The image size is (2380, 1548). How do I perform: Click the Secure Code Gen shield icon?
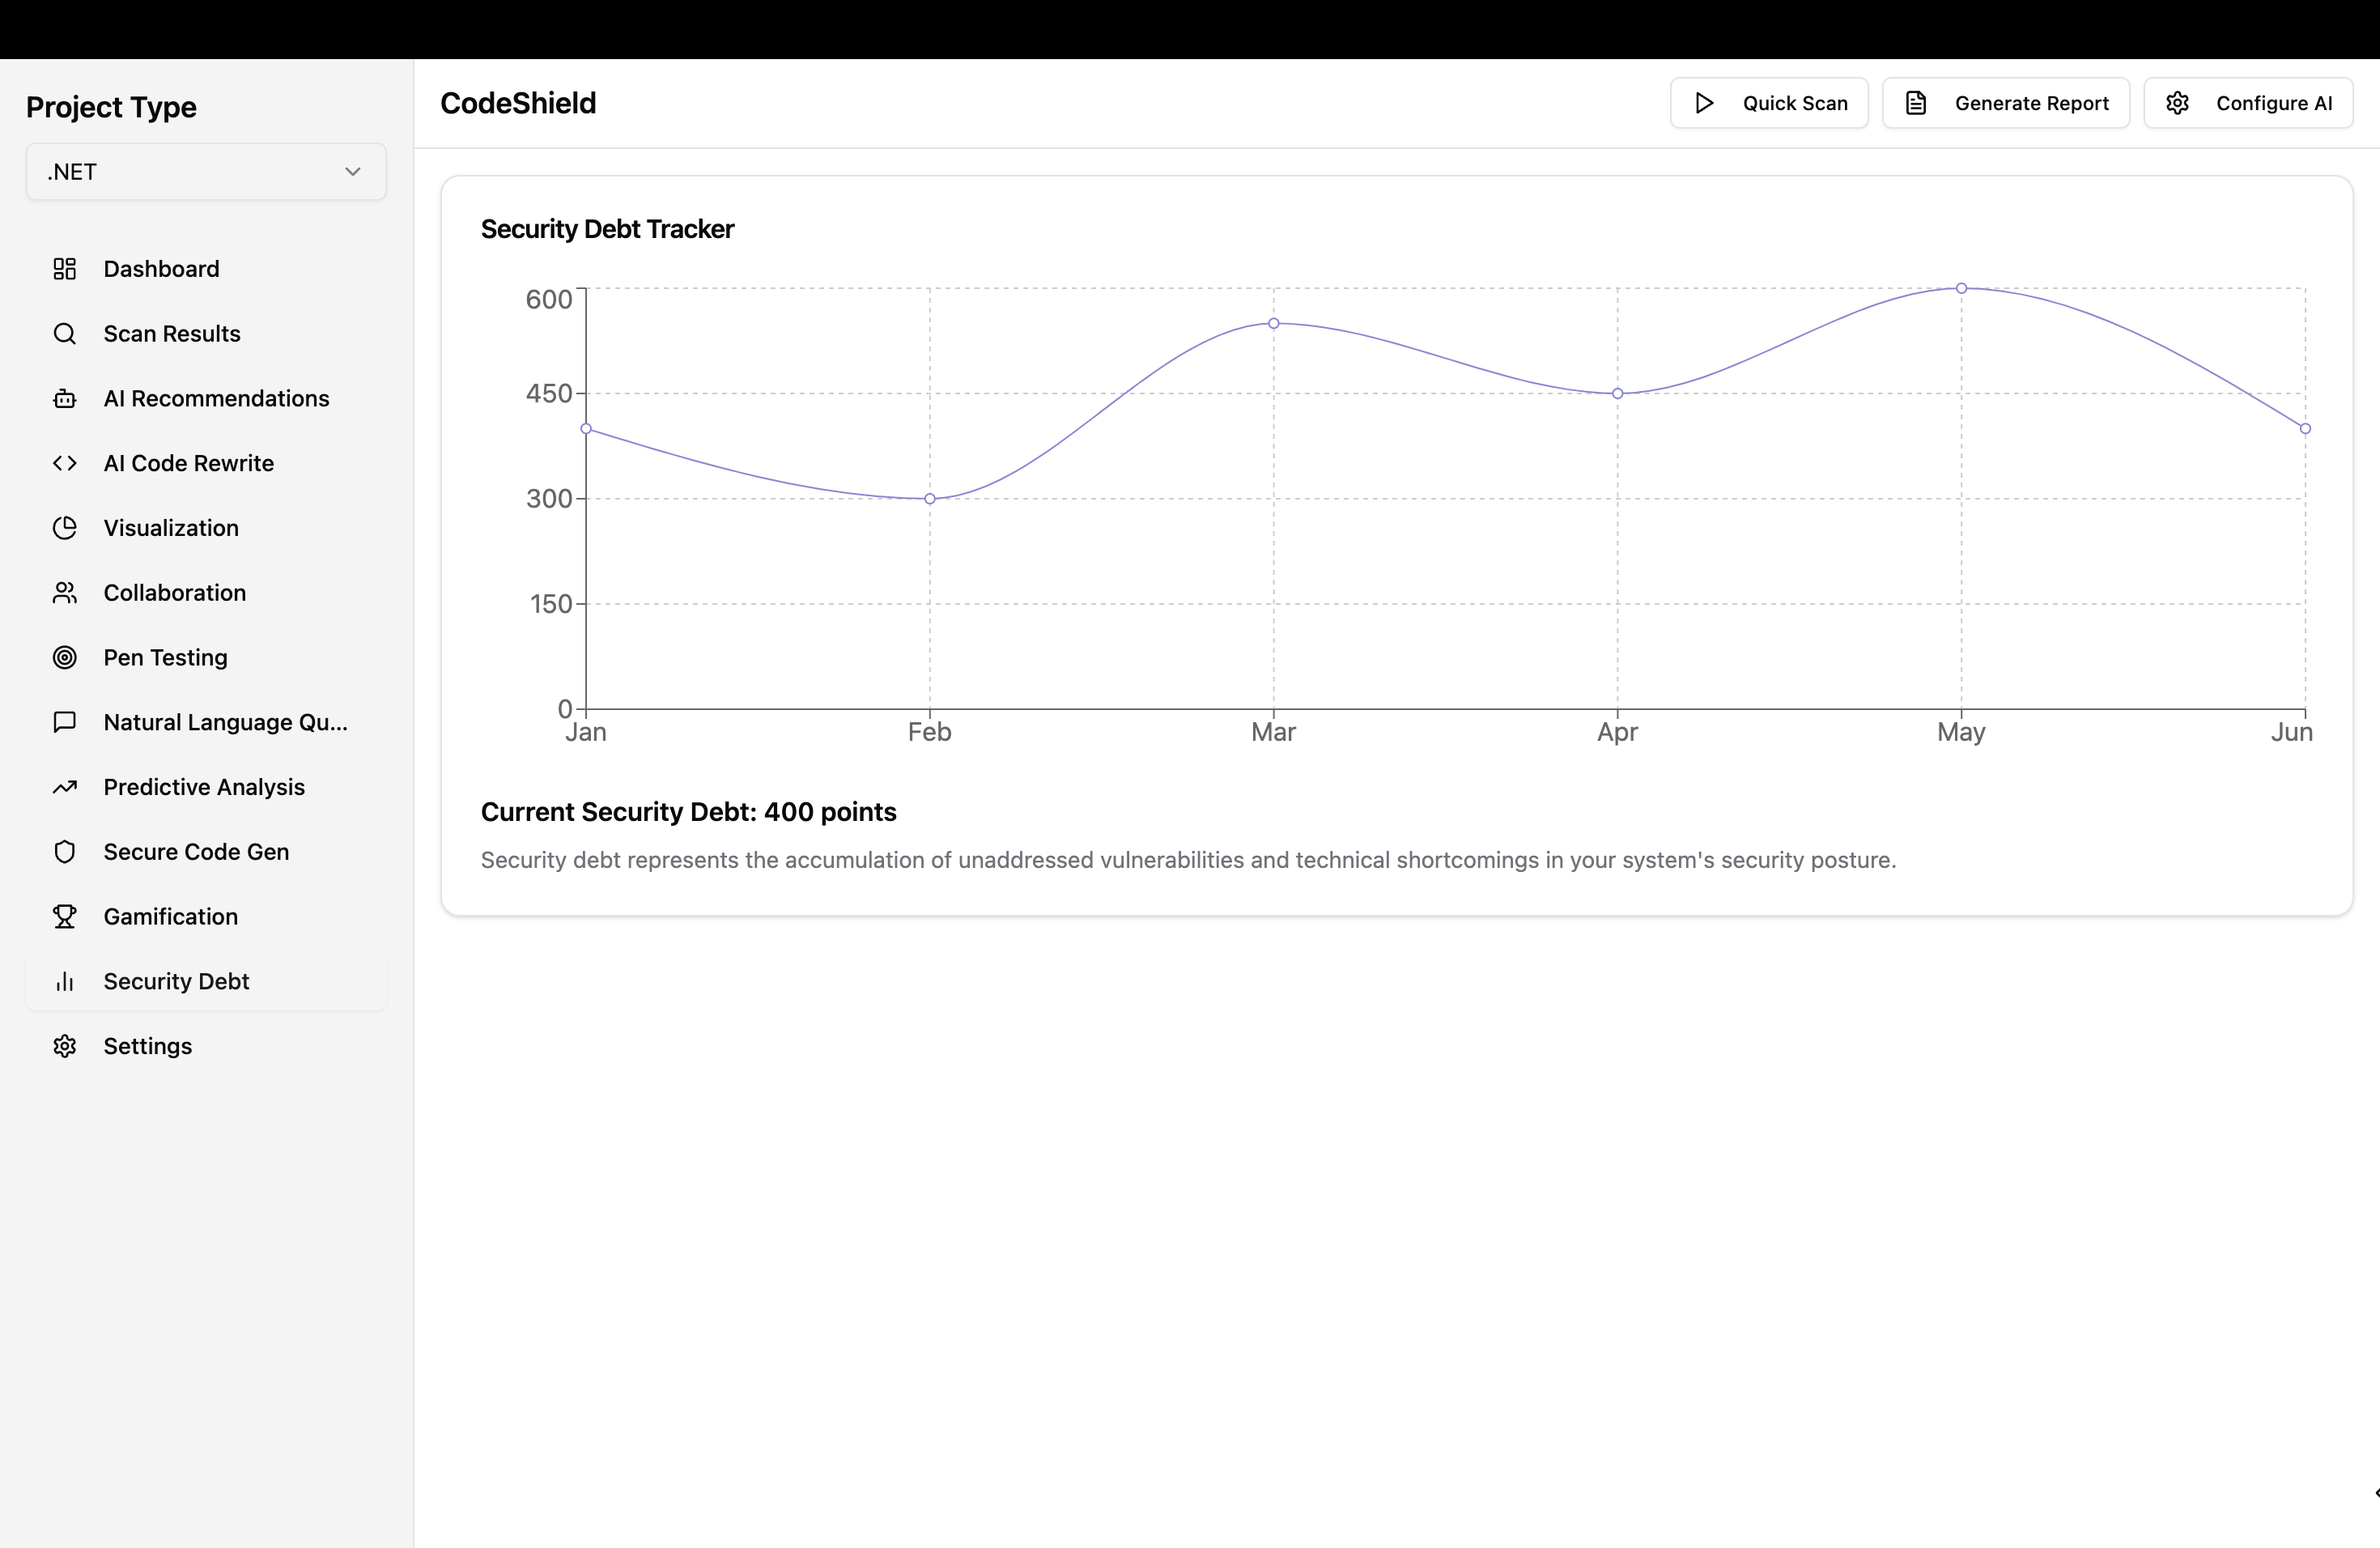click(65, 852)
